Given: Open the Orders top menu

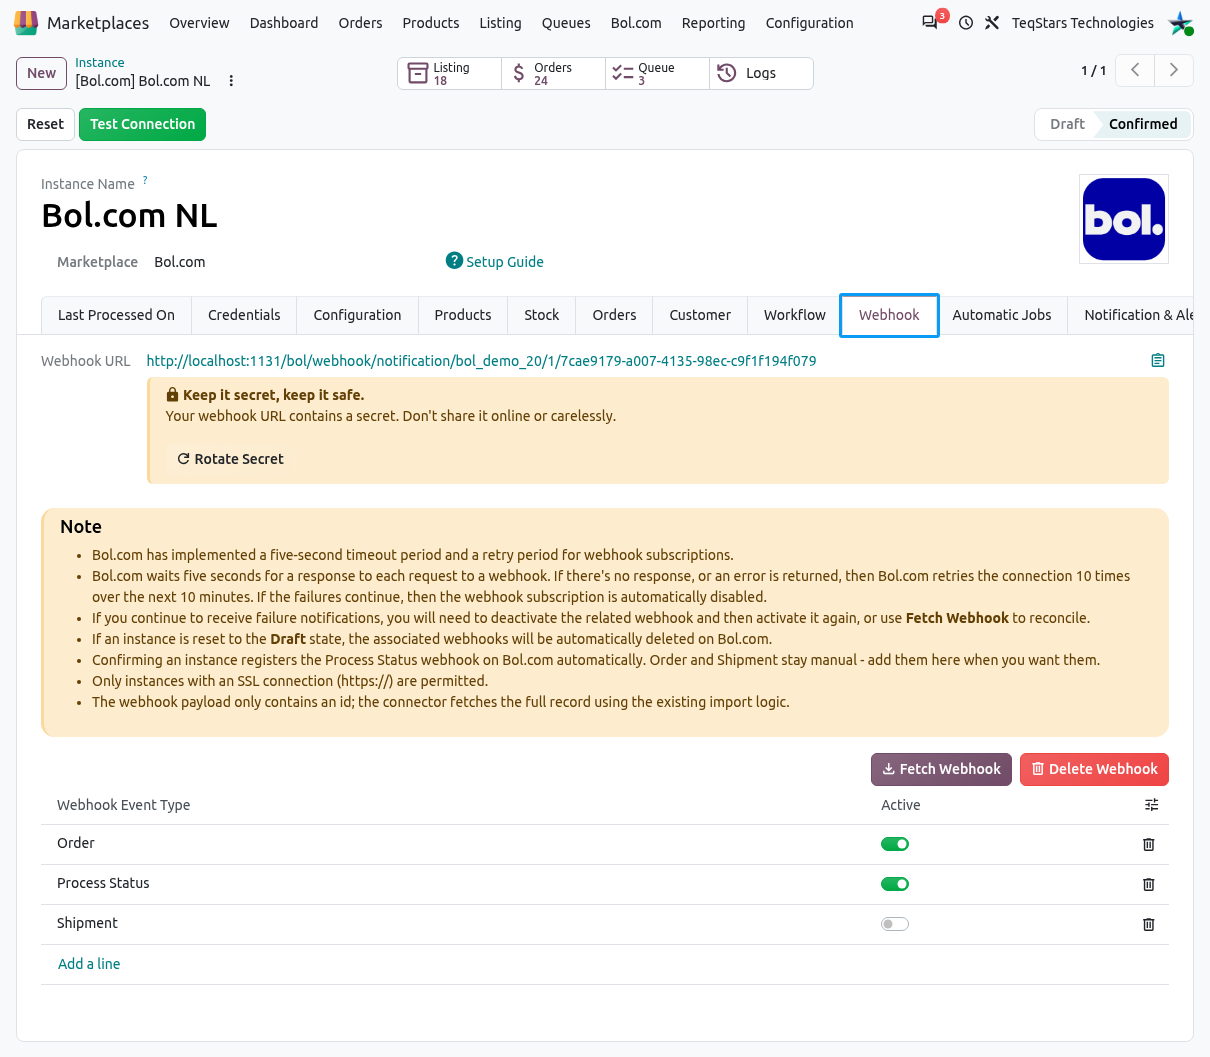Looking at the screenshot, I should point(360,23).
